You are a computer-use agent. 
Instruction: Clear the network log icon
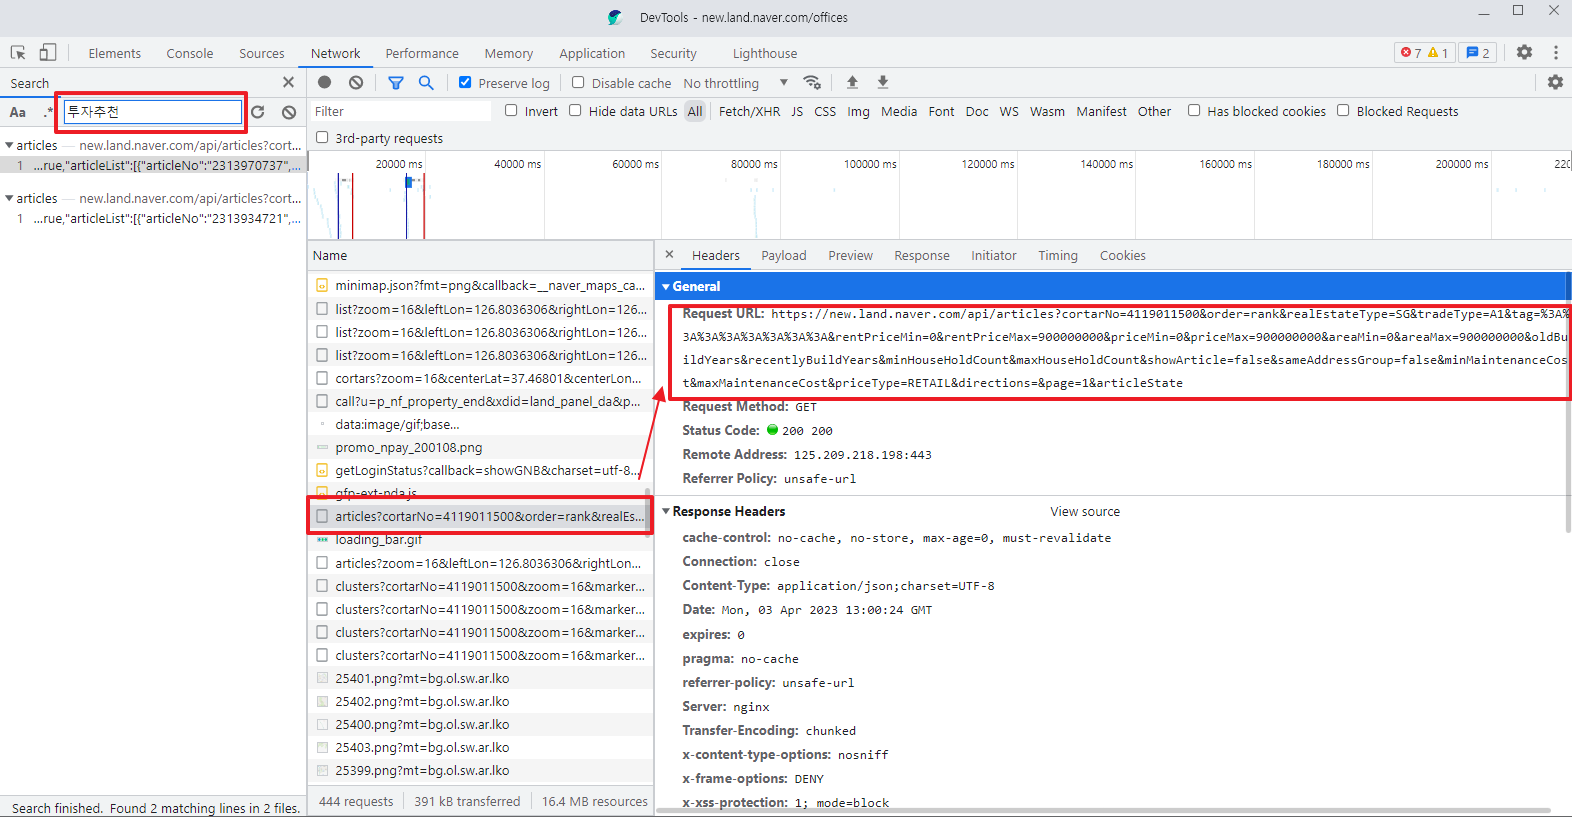pos(356,83)
